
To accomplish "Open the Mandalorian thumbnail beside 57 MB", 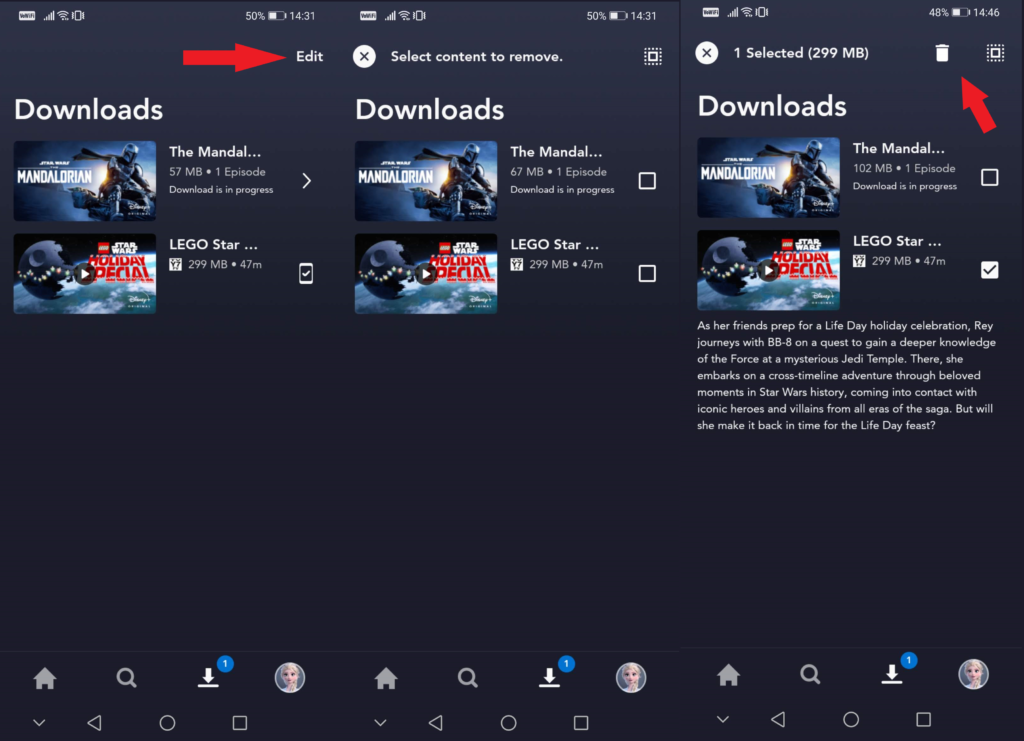I will tap(85, 181).
